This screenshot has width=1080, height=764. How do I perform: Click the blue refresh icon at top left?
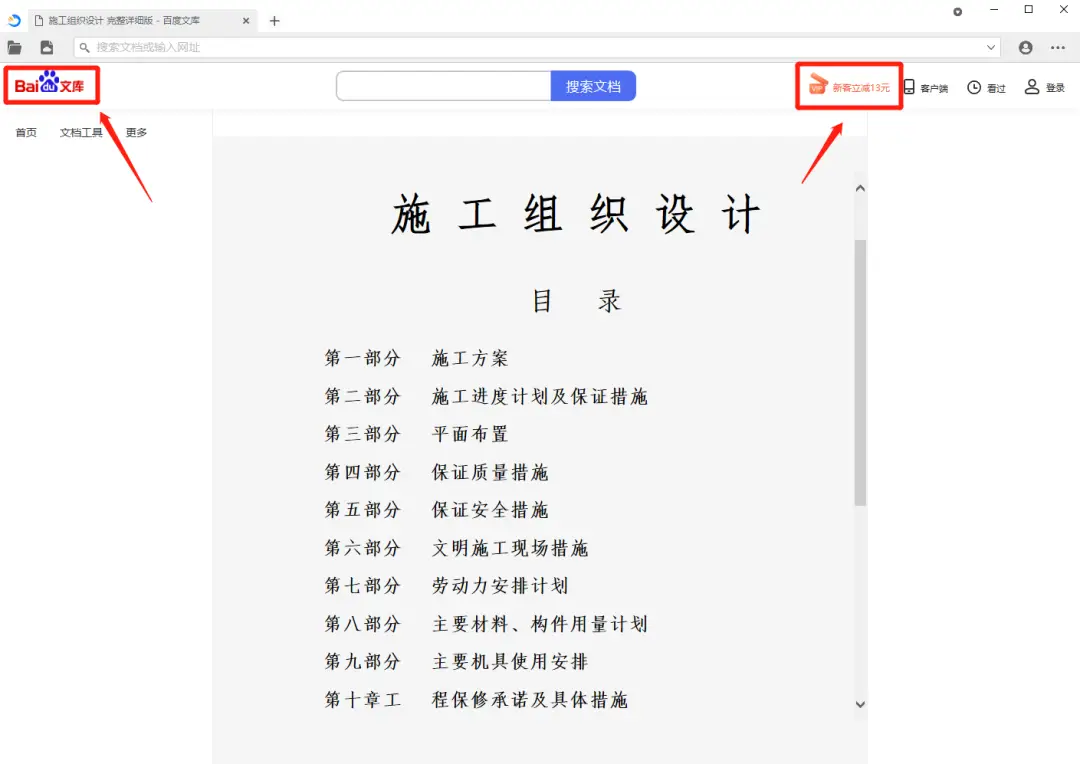13,20
